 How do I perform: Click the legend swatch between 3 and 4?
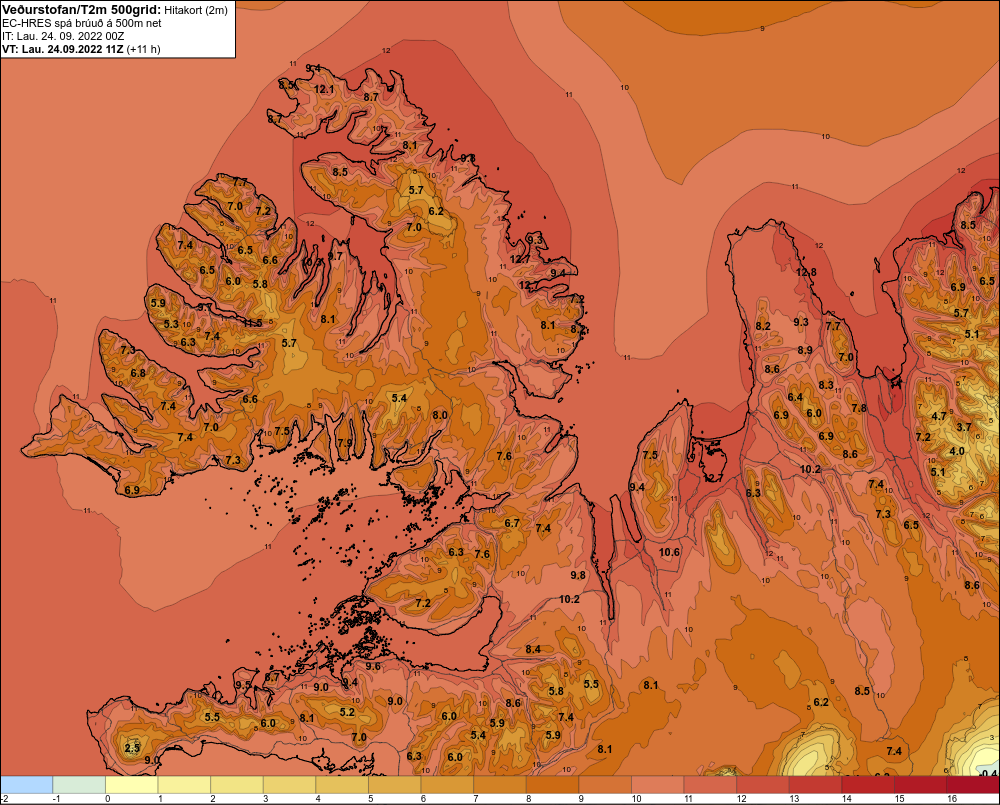pos(290,784)
